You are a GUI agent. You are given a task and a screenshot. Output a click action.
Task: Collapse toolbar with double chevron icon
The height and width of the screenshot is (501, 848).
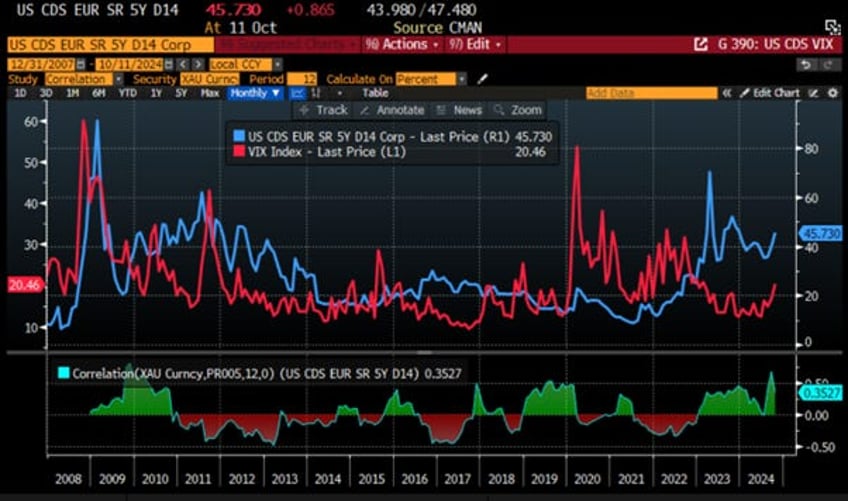727,93
